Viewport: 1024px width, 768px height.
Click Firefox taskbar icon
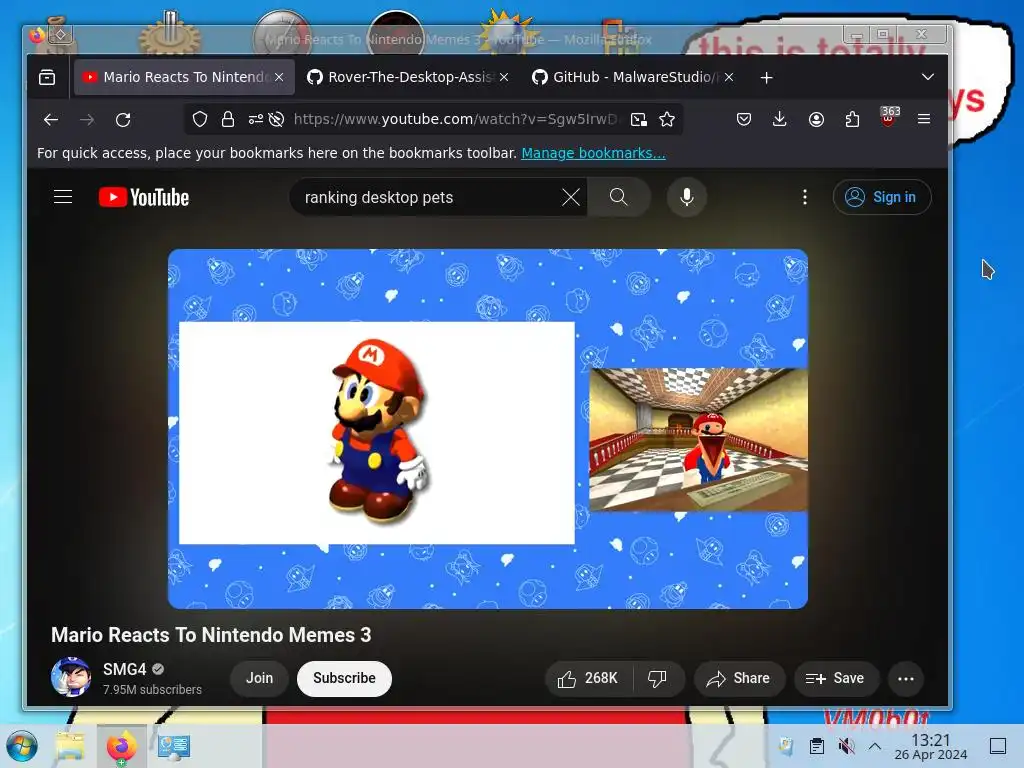pos(121,746)
